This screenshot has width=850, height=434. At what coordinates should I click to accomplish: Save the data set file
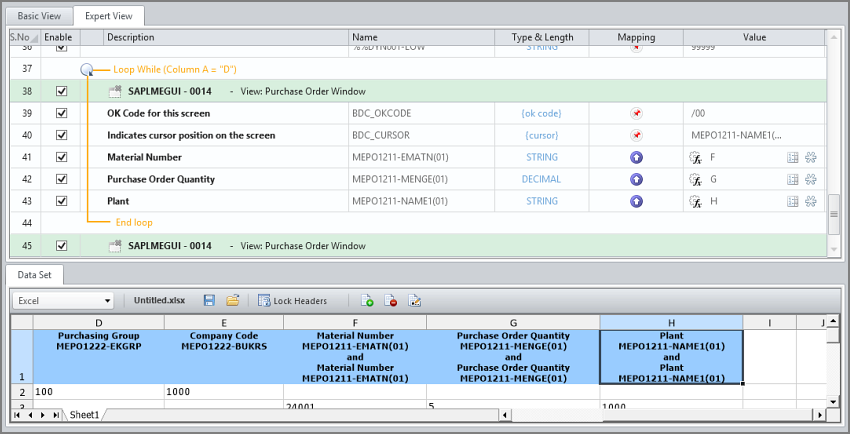(x=209, y=300)
